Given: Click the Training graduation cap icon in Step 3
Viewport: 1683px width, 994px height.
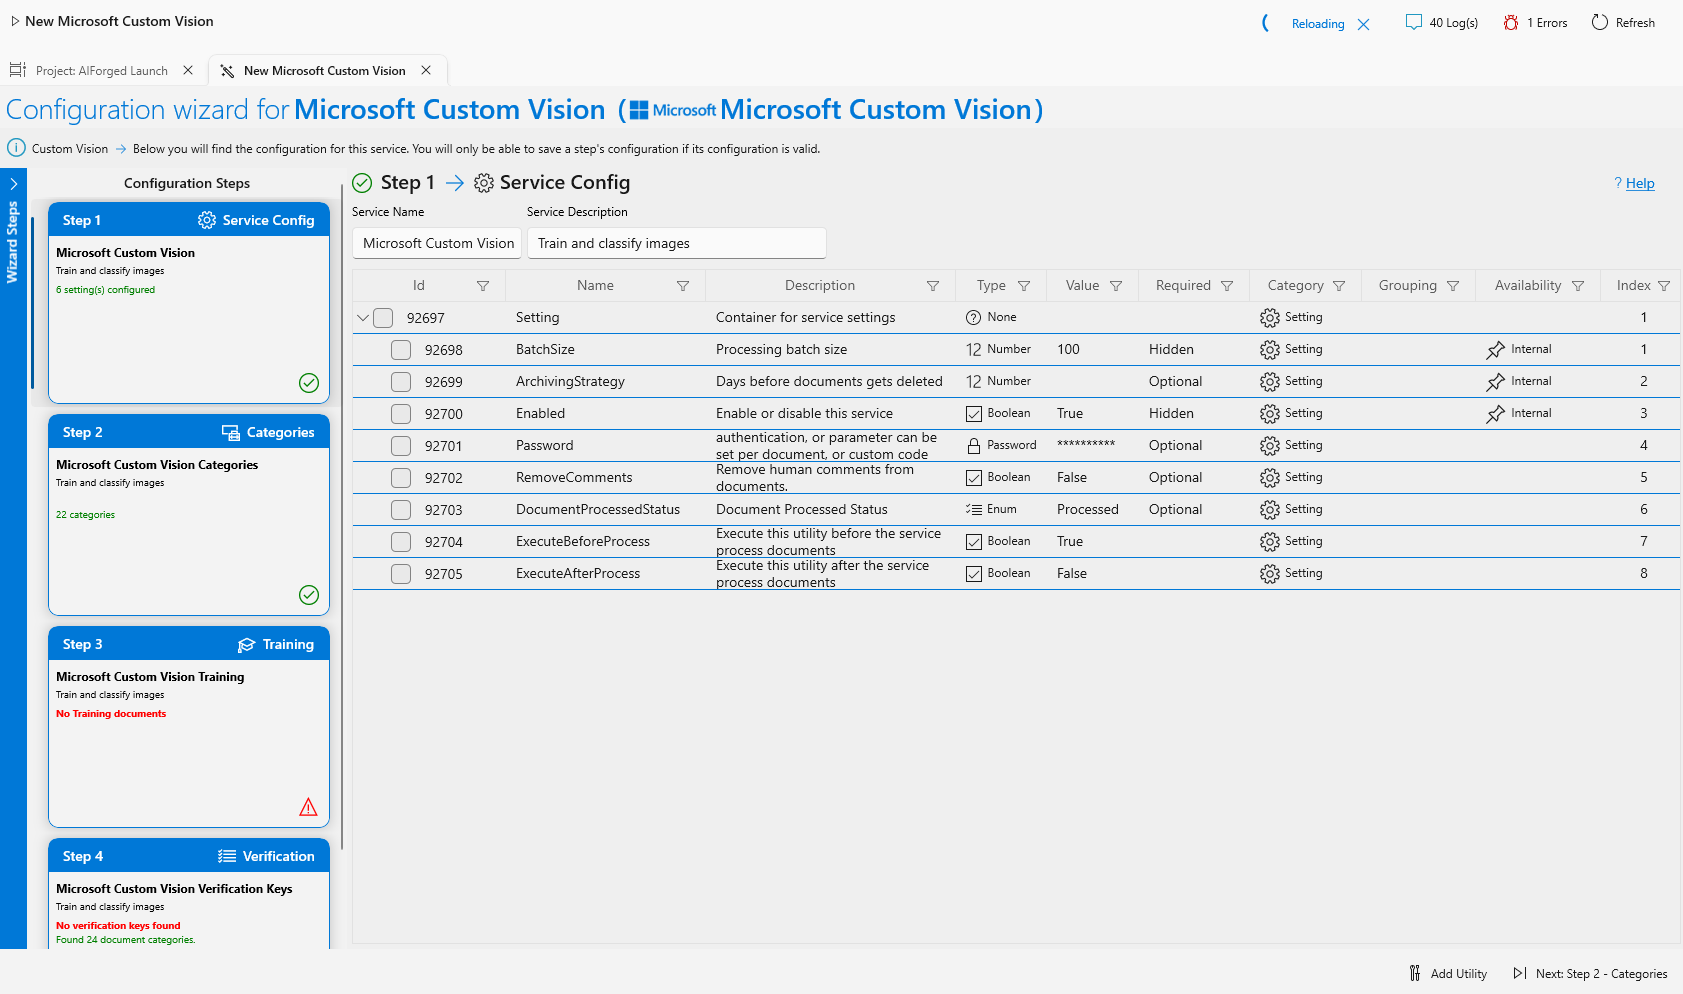Looking at the screenshot, I should [247, 644].
